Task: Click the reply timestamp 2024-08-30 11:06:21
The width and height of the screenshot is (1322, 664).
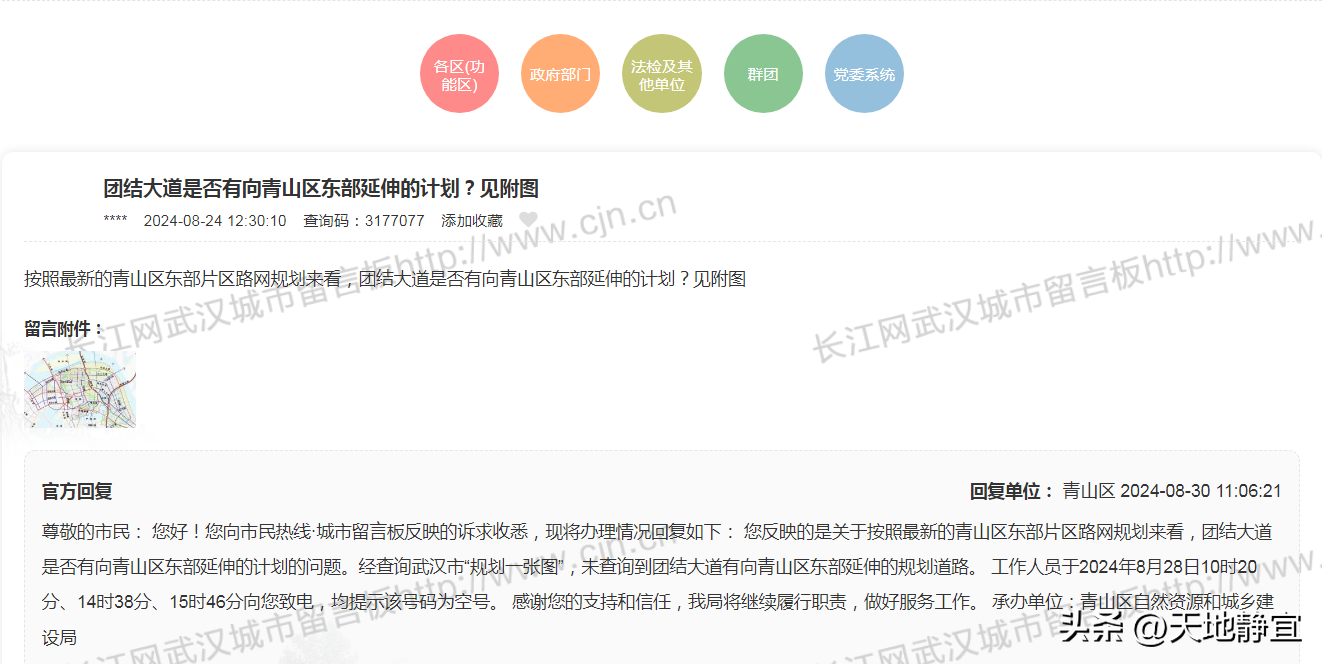Action: (x=1201, y=491)
